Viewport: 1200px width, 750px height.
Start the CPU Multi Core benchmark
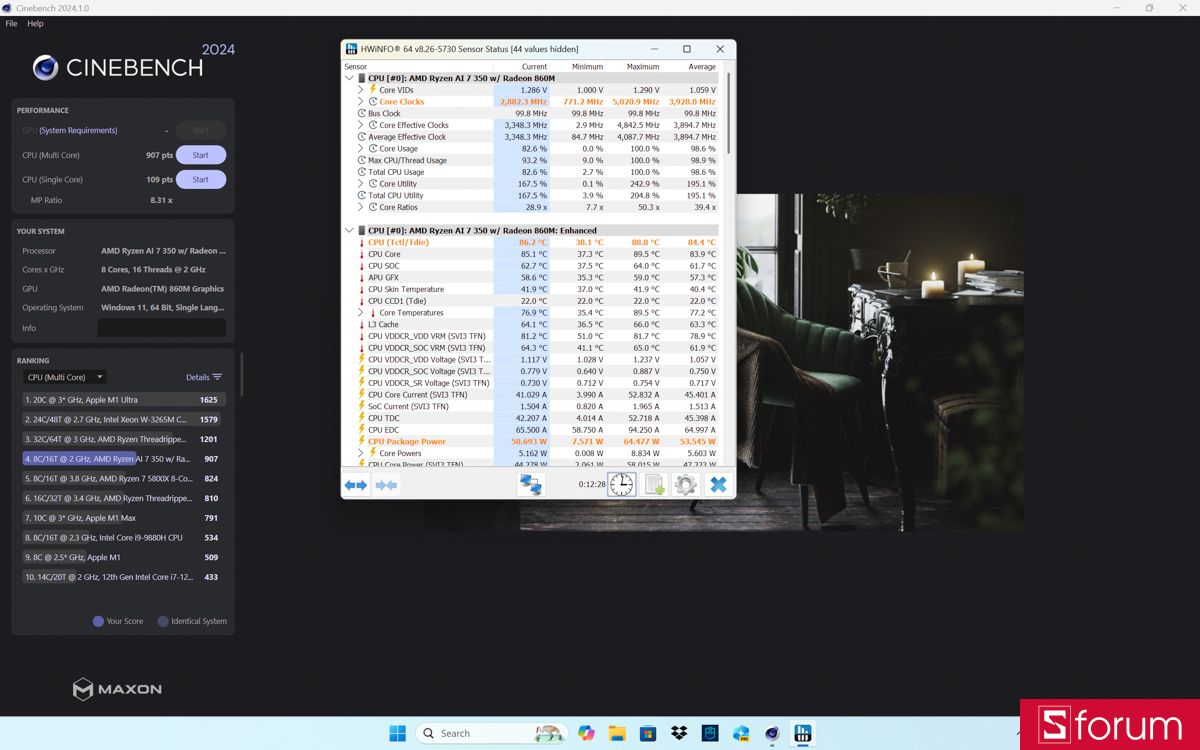click(200, 154)
